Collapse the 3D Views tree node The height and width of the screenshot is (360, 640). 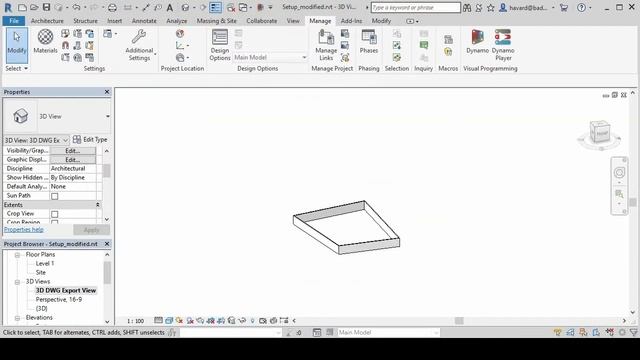[17, 282]
